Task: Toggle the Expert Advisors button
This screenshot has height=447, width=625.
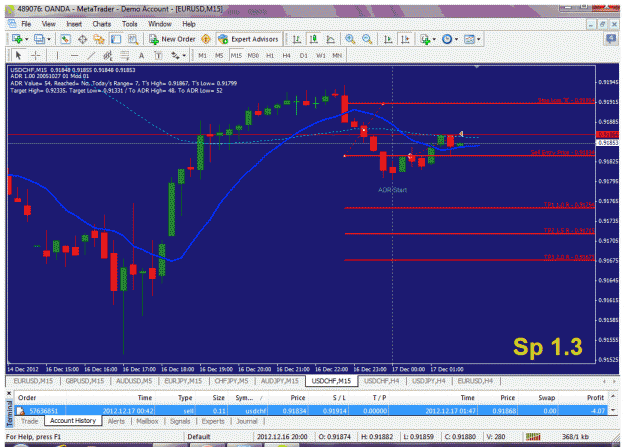Action: coord(249,39)
